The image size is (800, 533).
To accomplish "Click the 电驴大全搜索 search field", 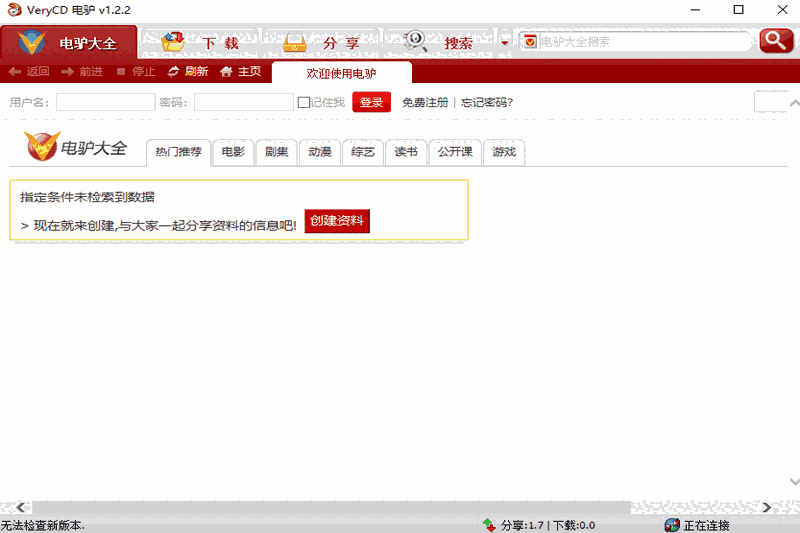I will pos(645,42).
